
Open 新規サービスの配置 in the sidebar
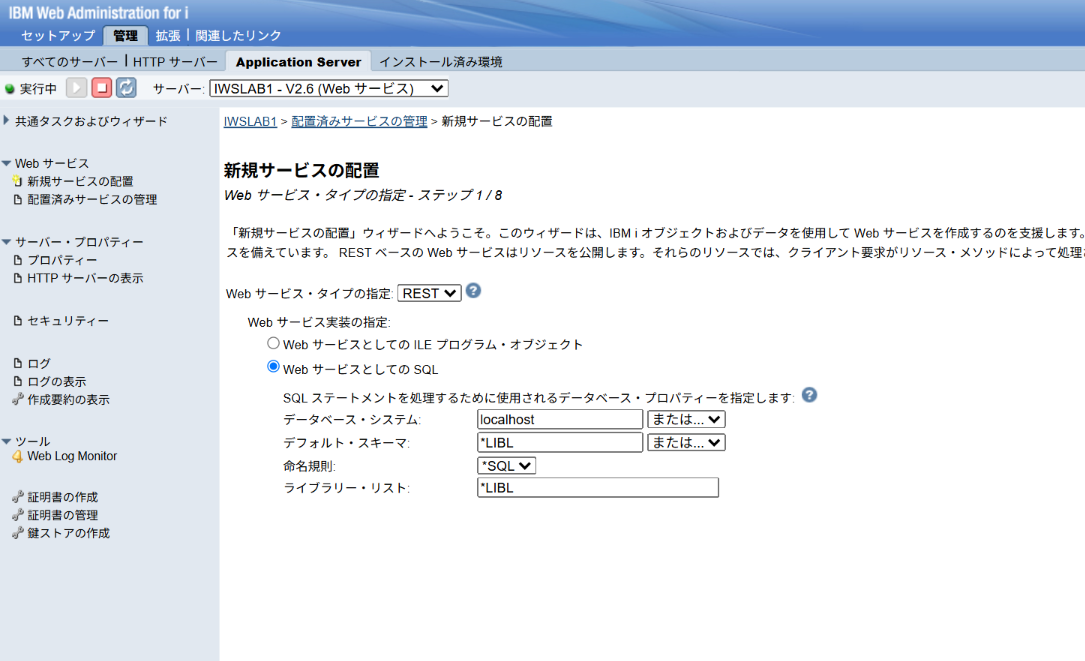click(80, 181)
